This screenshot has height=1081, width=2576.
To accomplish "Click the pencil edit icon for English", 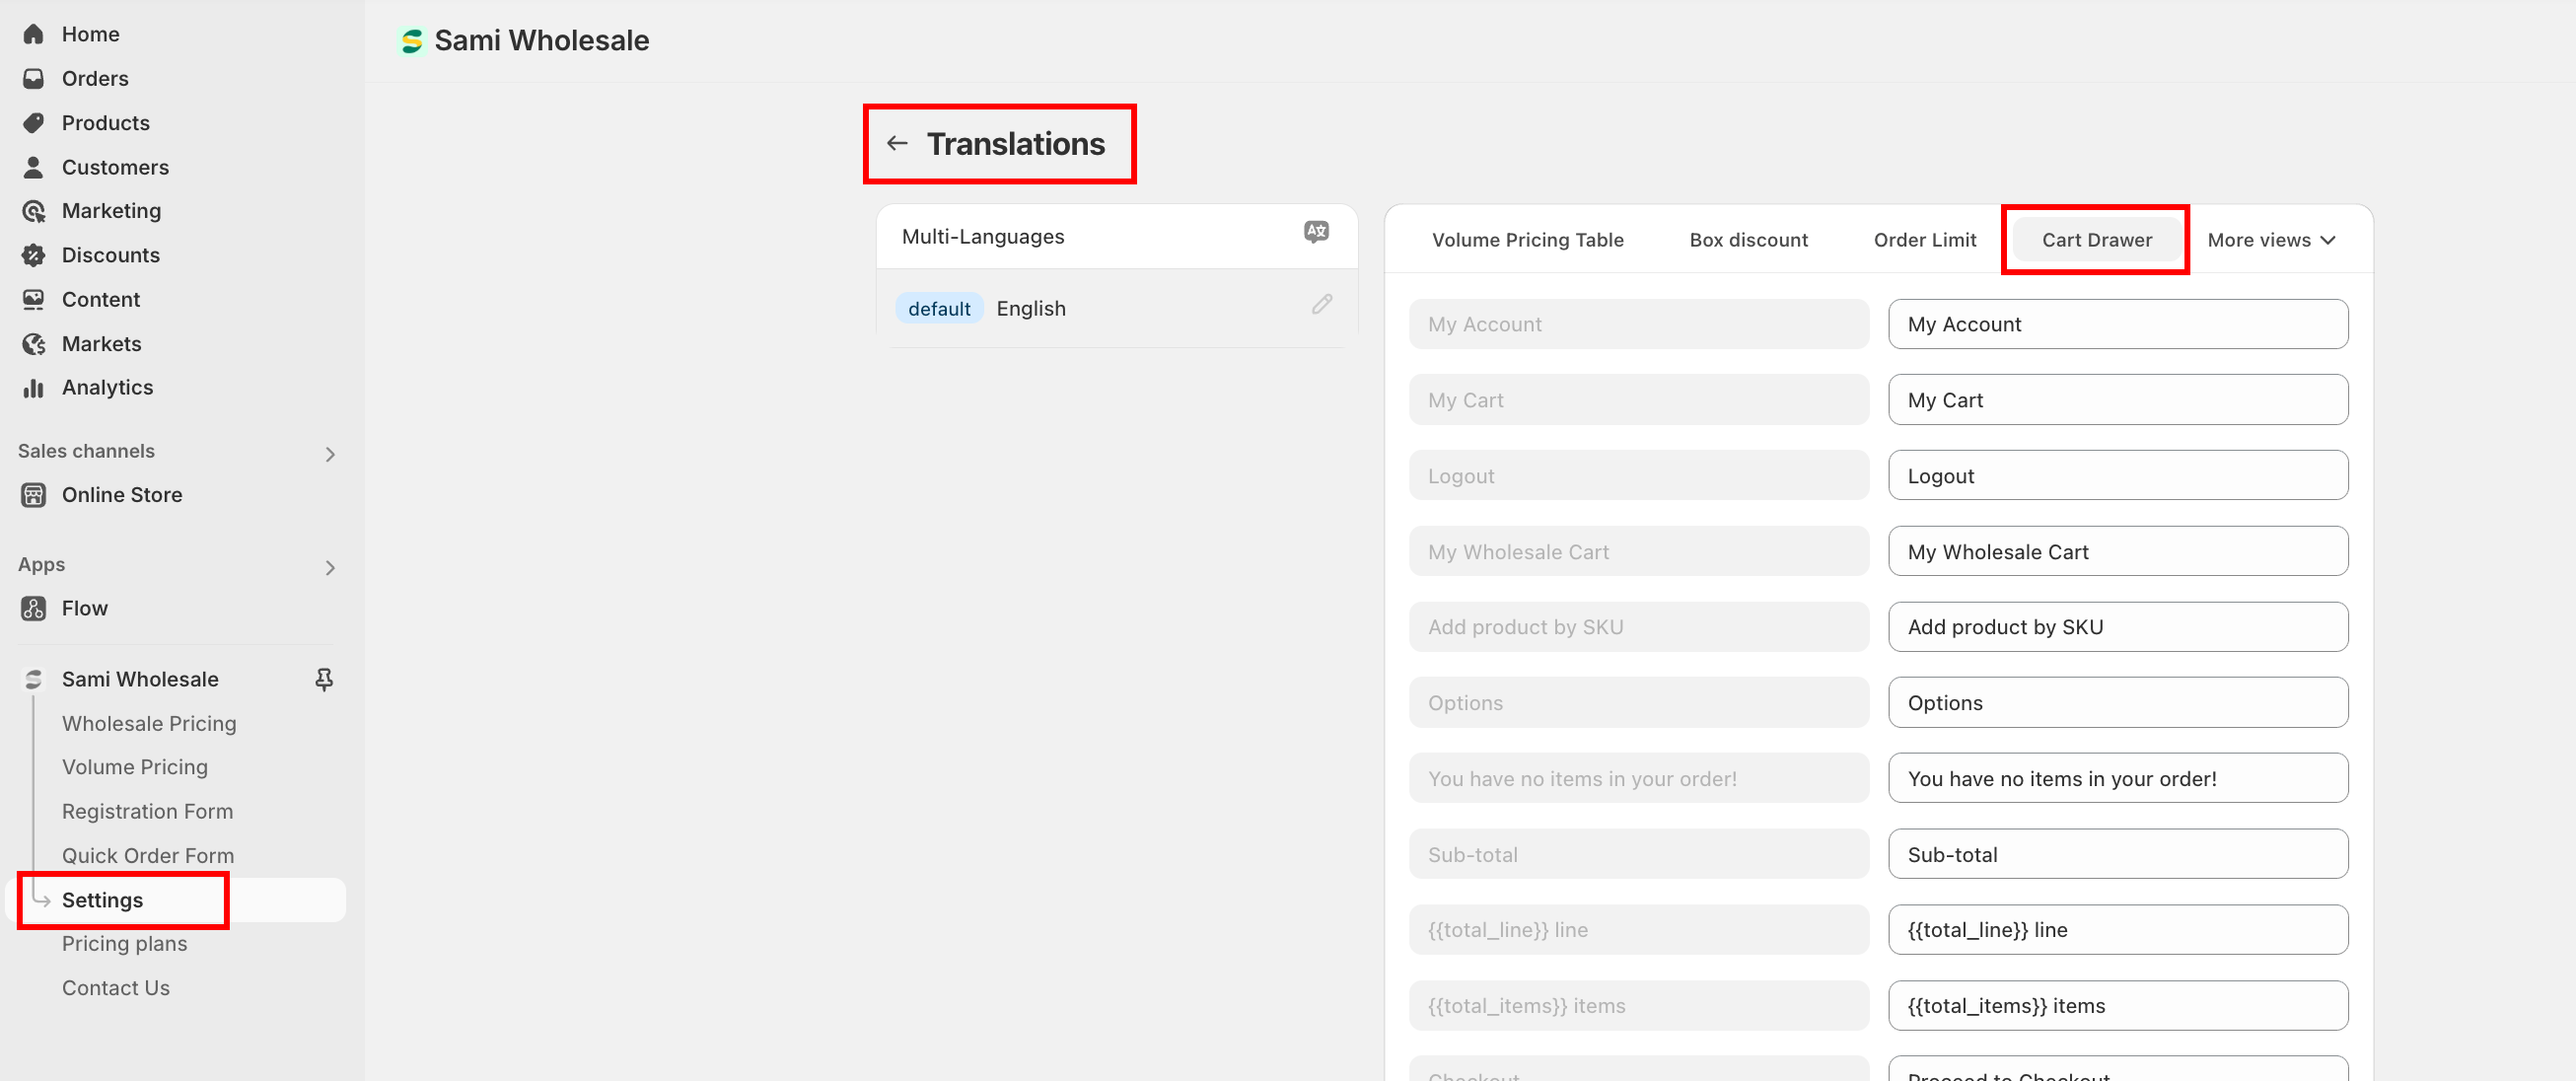I will [x=1321, y=304].
